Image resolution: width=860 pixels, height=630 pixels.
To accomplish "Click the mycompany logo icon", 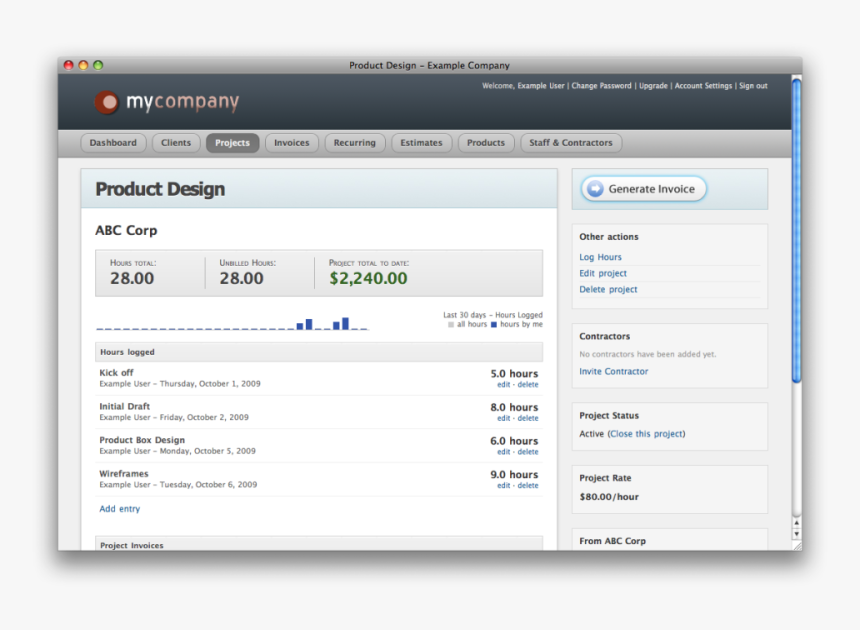I will pyautogui.click(x=107, y=102).
